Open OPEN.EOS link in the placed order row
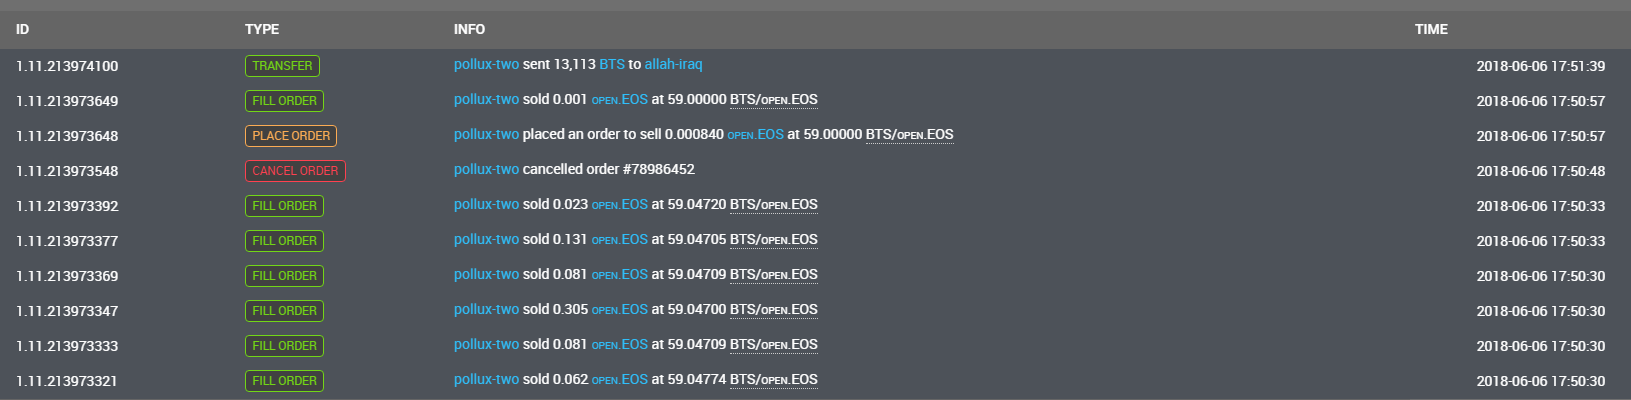The image size is (1631, 400). click(x=755, y=134)
